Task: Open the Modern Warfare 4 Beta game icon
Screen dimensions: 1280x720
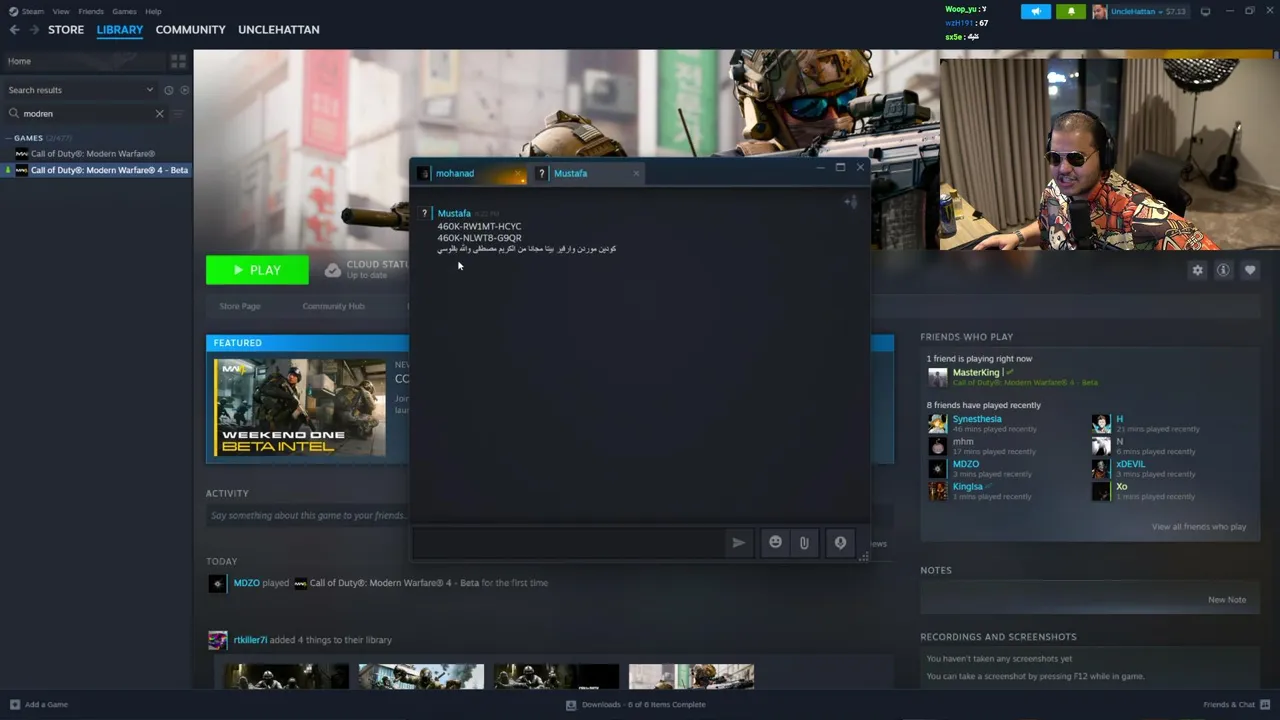Action: (21, 171)
